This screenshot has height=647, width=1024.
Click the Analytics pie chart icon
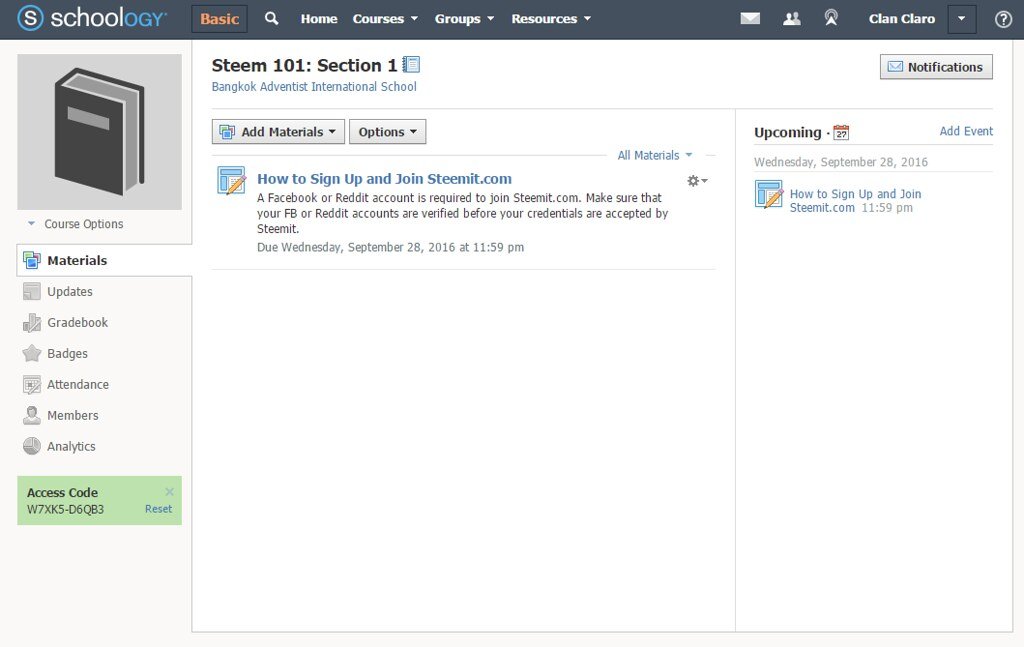coord(31,446)
